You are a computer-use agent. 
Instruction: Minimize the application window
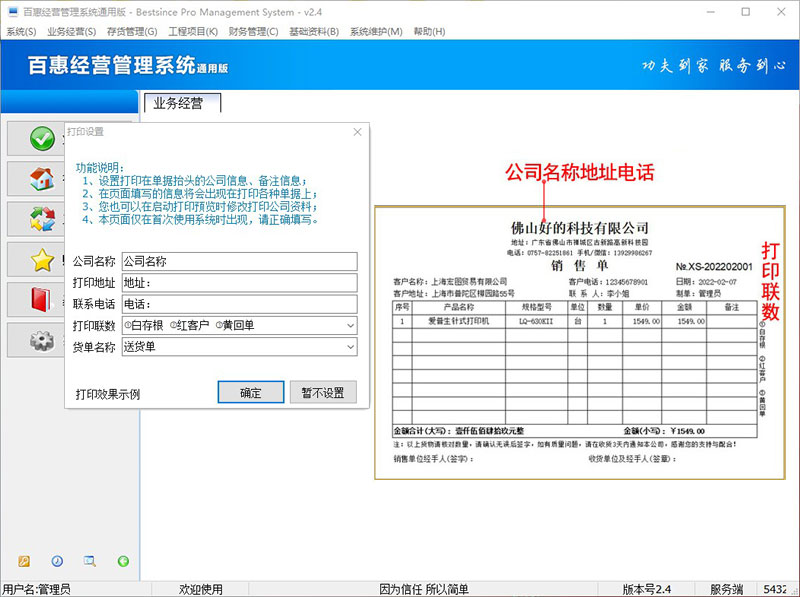tap(711, 12)
